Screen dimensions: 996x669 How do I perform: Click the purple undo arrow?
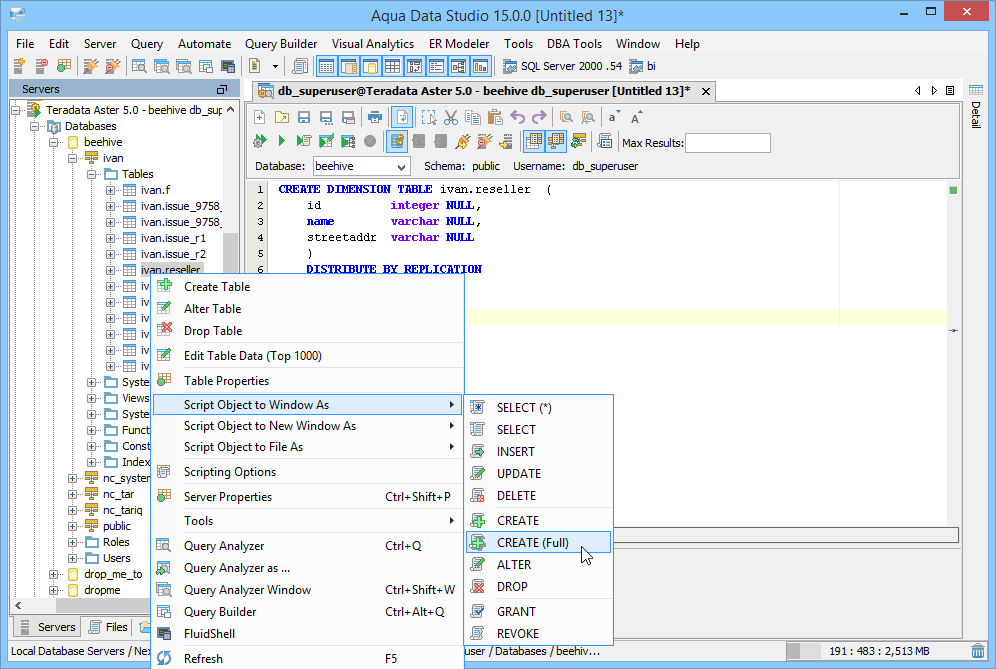click(x=518, y=118)
